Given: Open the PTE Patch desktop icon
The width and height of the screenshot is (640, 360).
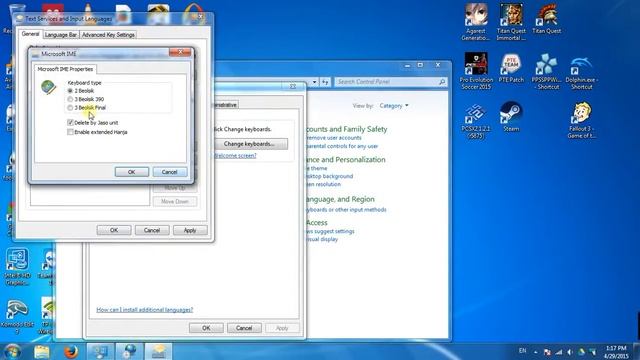Looking at the screenshot, I should (511, 68).
